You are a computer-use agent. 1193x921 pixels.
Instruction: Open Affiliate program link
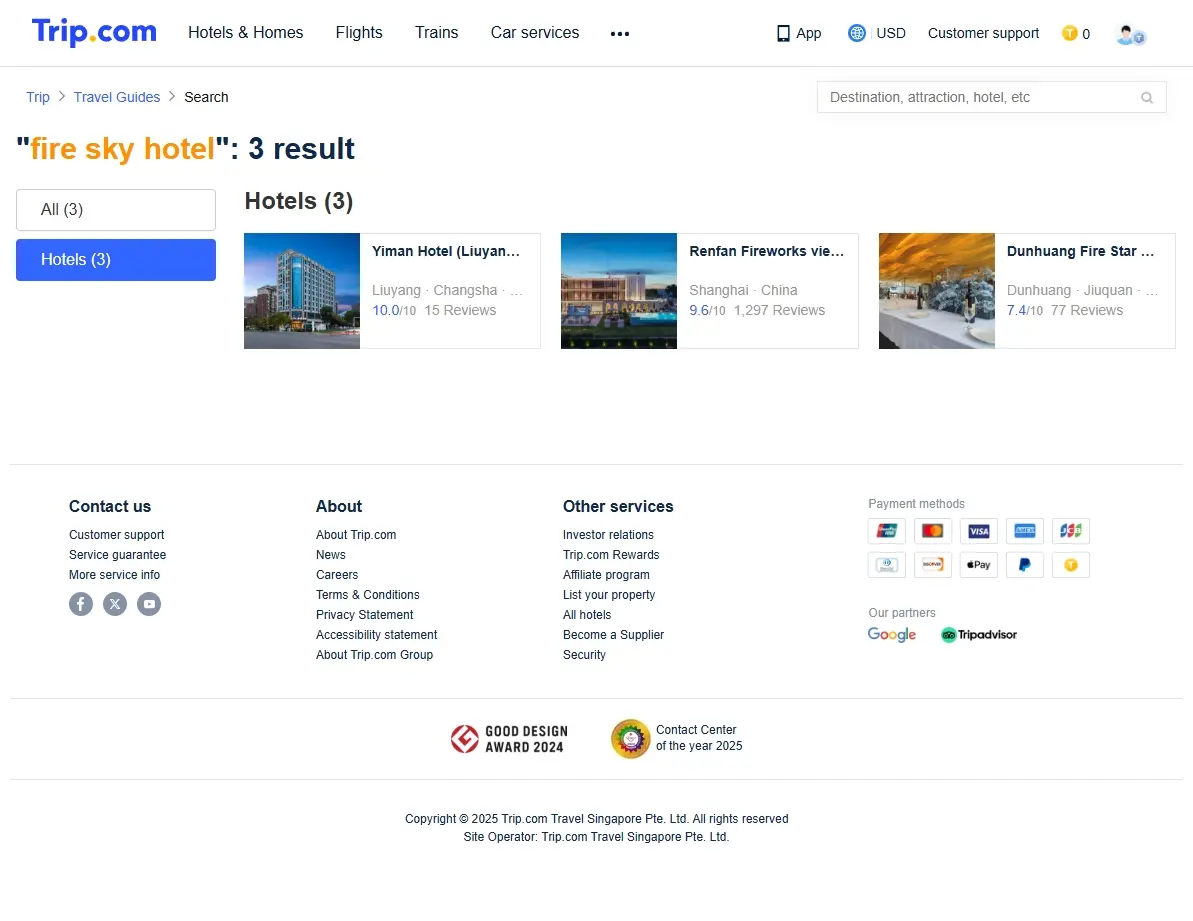click(x=606, y=575)
